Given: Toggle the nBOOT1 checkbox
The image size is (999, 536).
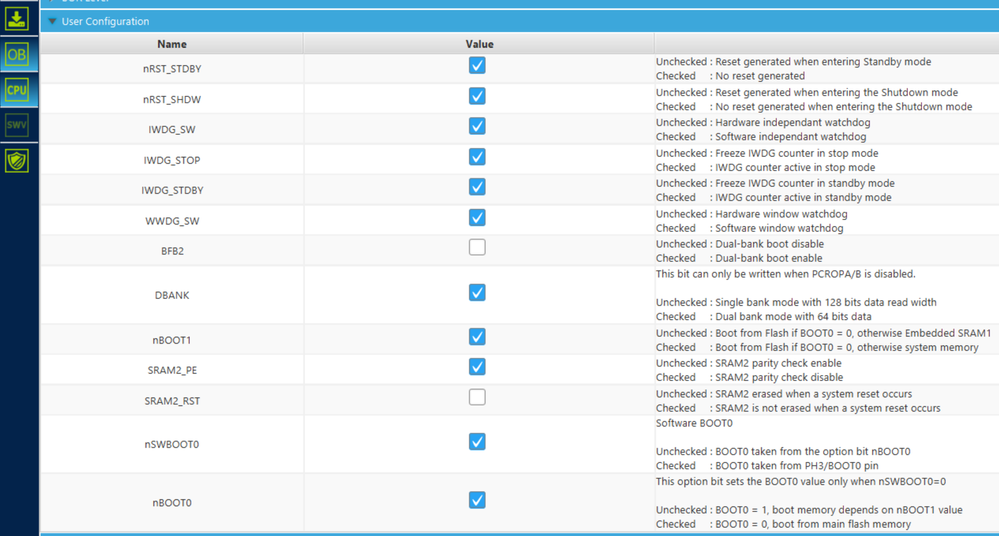Looking at the screenshot, I should (x=477, y=337).
